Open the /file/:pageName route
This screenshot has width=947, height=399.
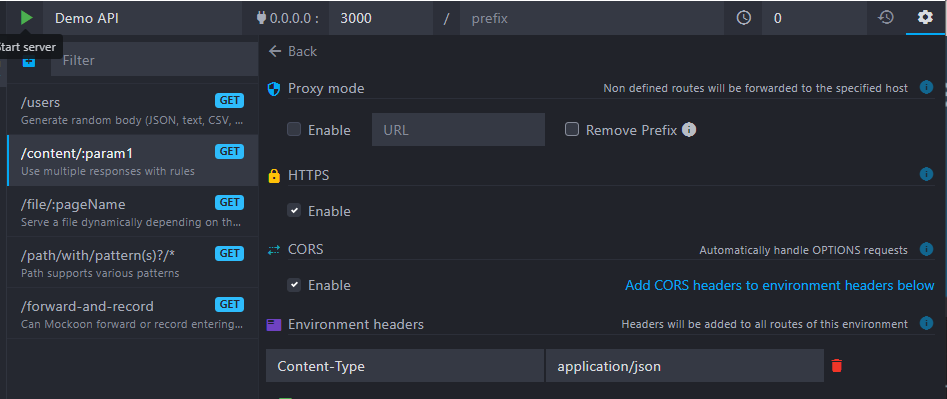132,211
